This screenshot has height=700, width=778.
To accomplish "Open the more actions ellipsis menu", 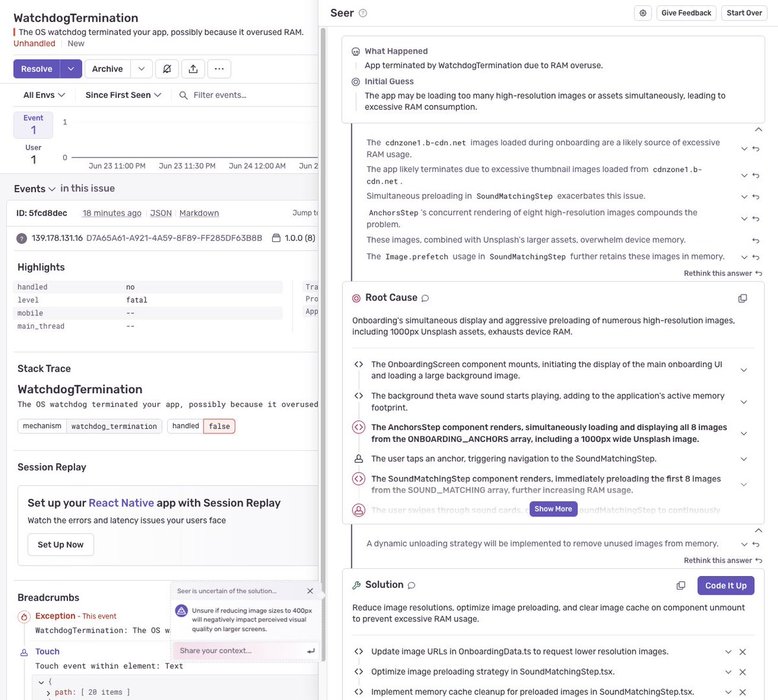I will (219, 69).
